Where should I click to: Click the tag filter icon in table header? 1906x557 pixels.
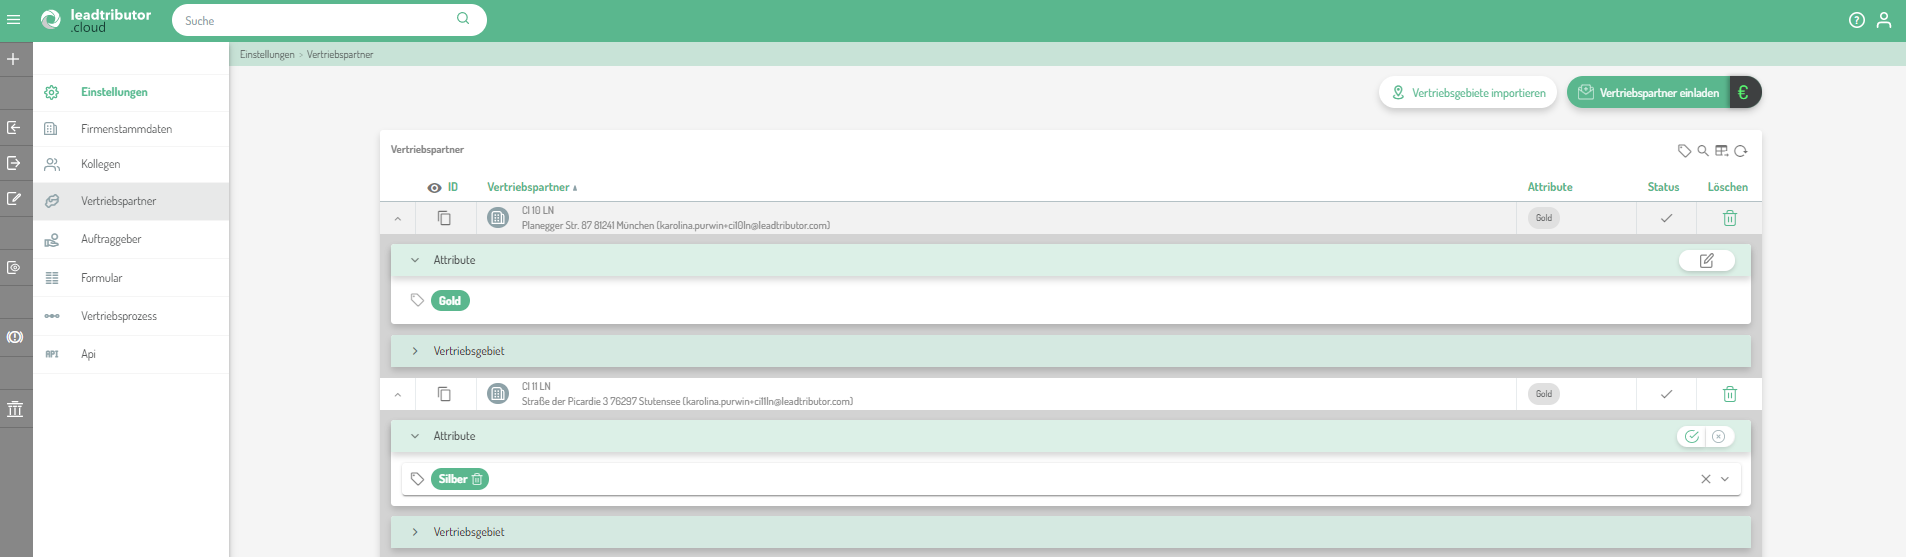coord(1684,151)
